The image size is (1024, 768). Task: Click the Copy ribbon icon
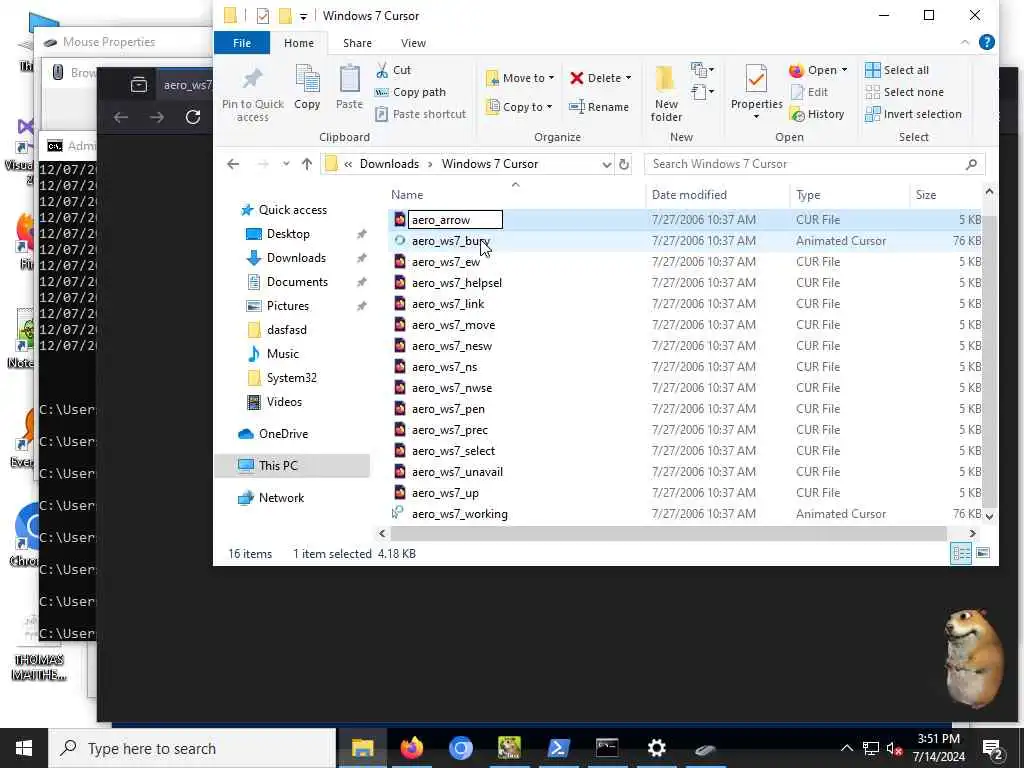pos(307,88)
